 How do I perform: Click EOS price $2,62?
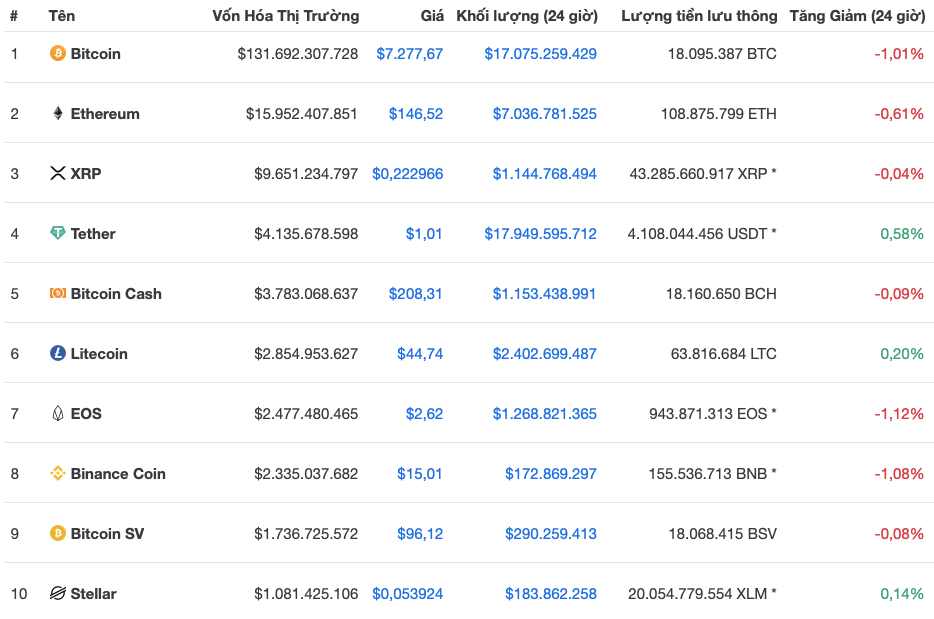[x=424, y=413]
